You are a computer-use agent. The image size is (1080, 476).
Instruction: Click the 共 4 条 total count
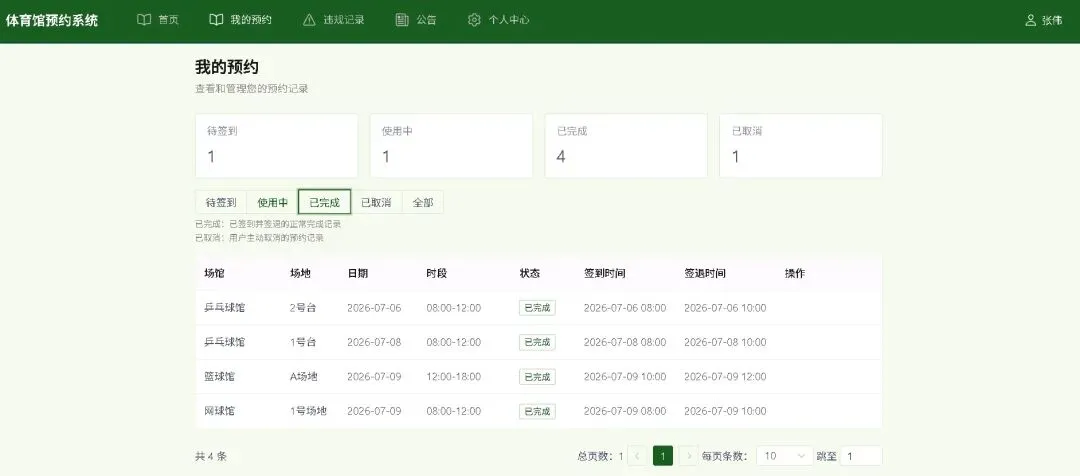click(x=211, y=456)
